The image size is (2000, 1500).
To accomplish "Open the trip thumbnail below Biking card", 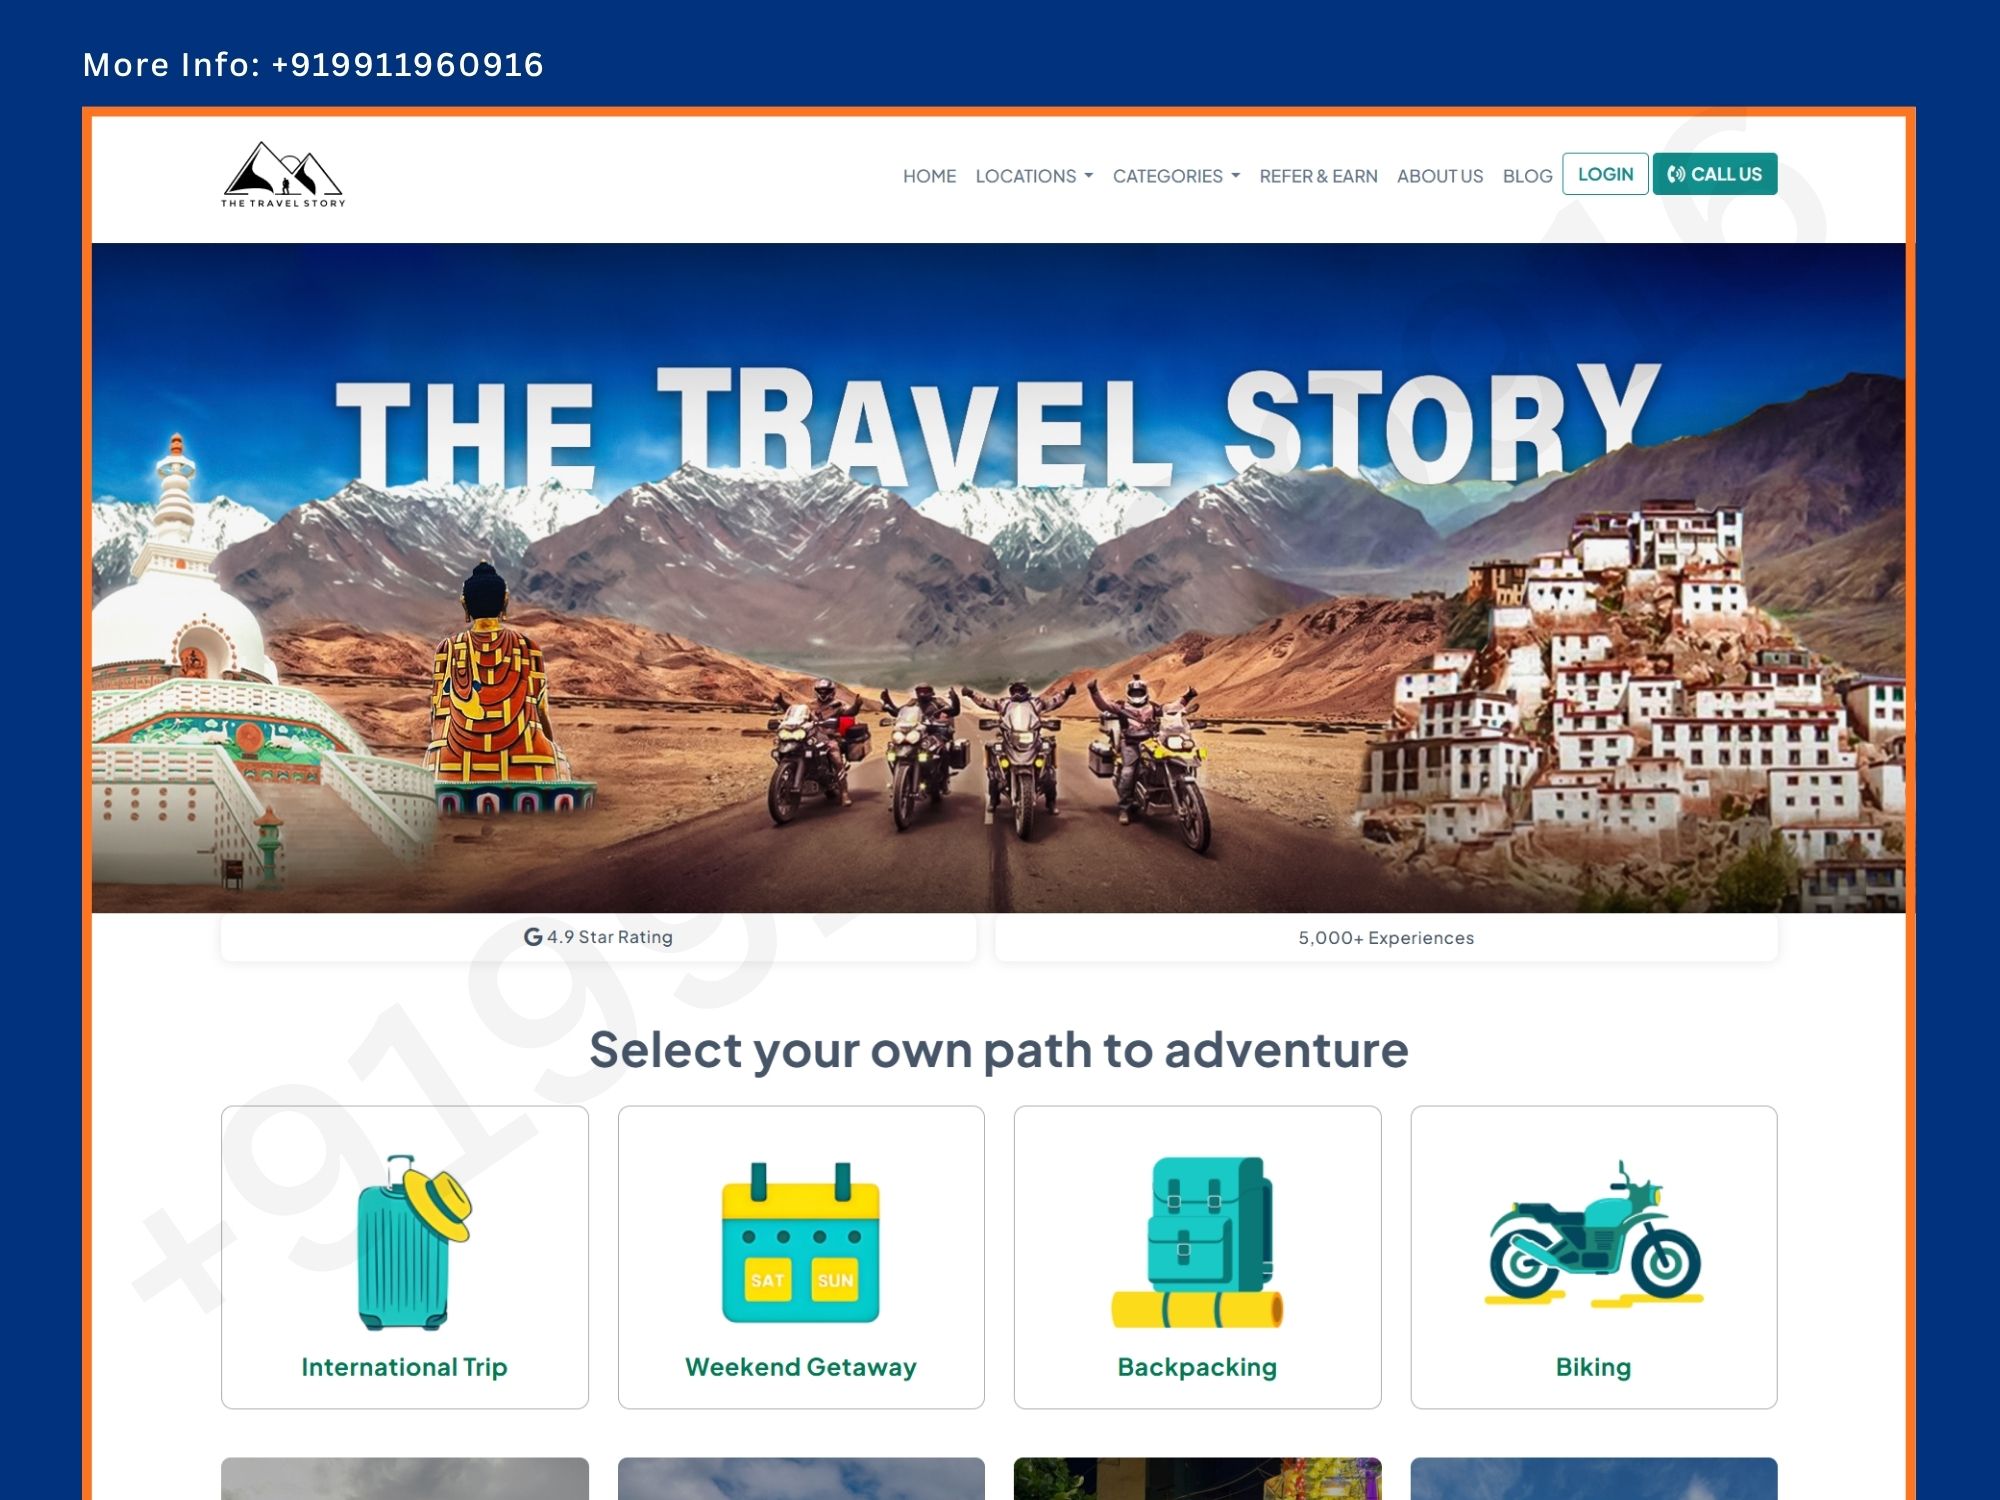I will click(x=1593, y=1478).
